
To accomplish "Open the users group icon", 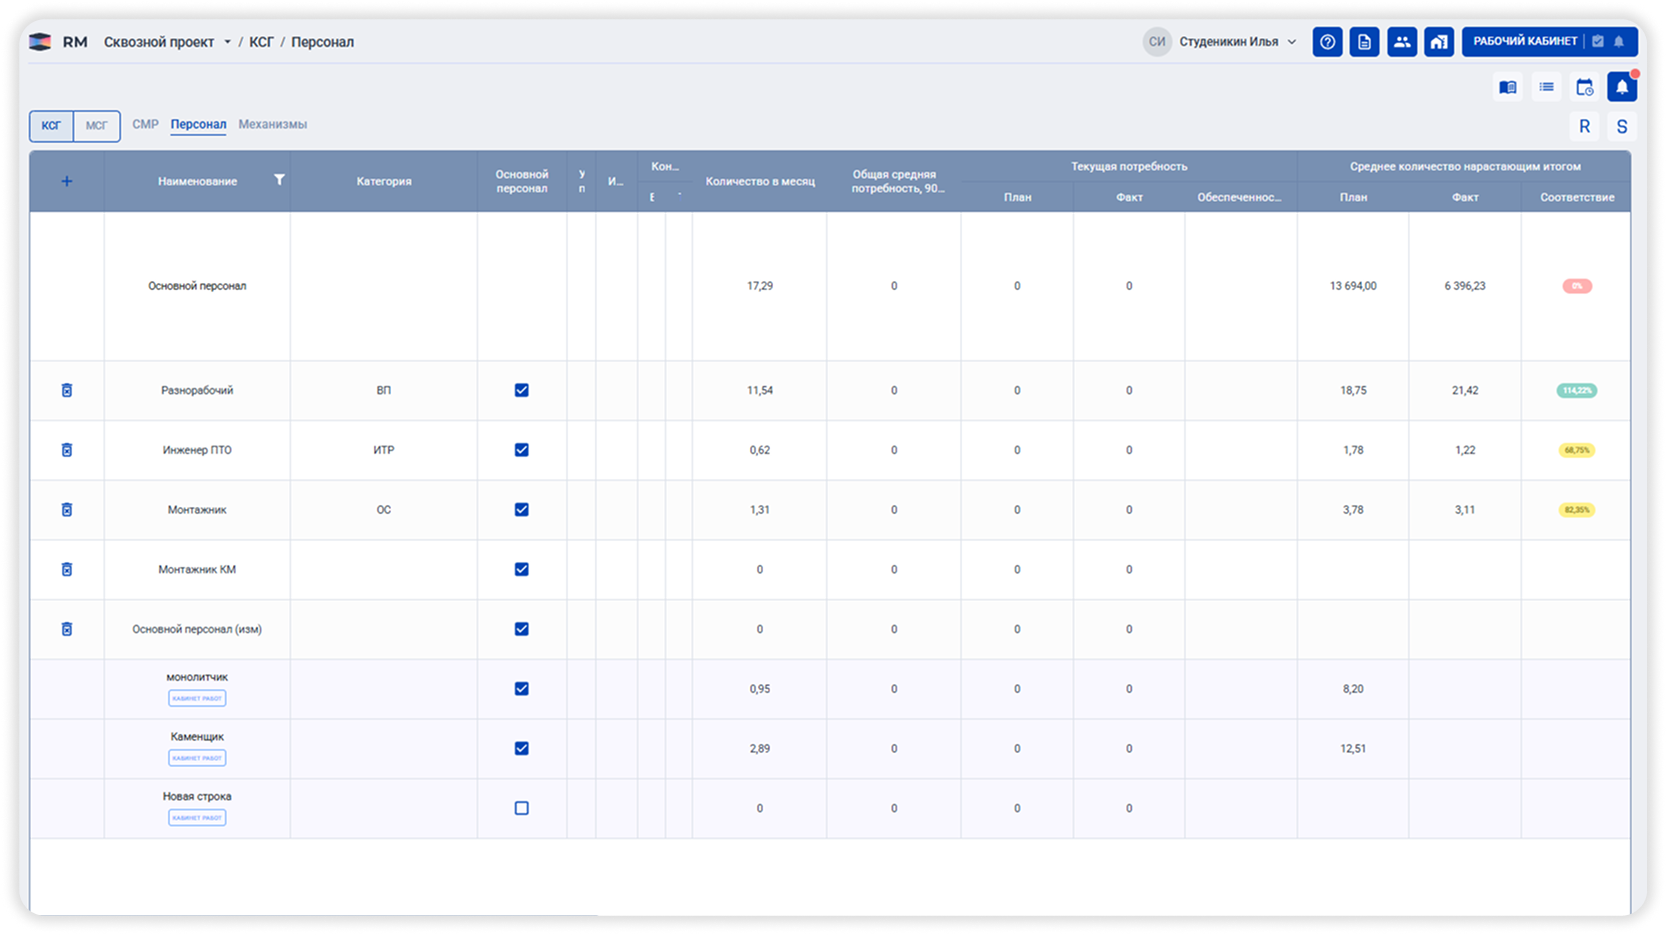I will [x=1402, y=42].
